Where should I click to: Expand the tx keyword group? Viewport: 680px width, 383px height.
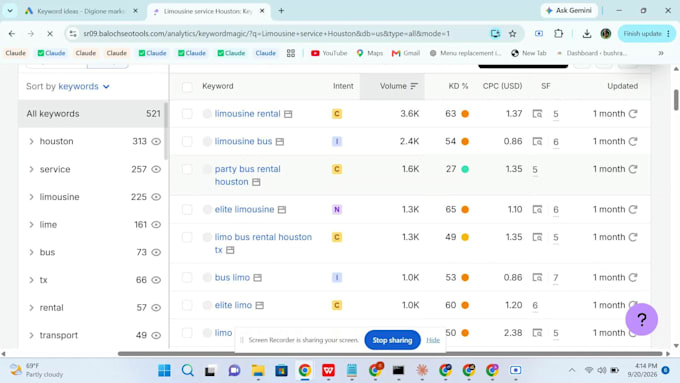pos(31,280)
